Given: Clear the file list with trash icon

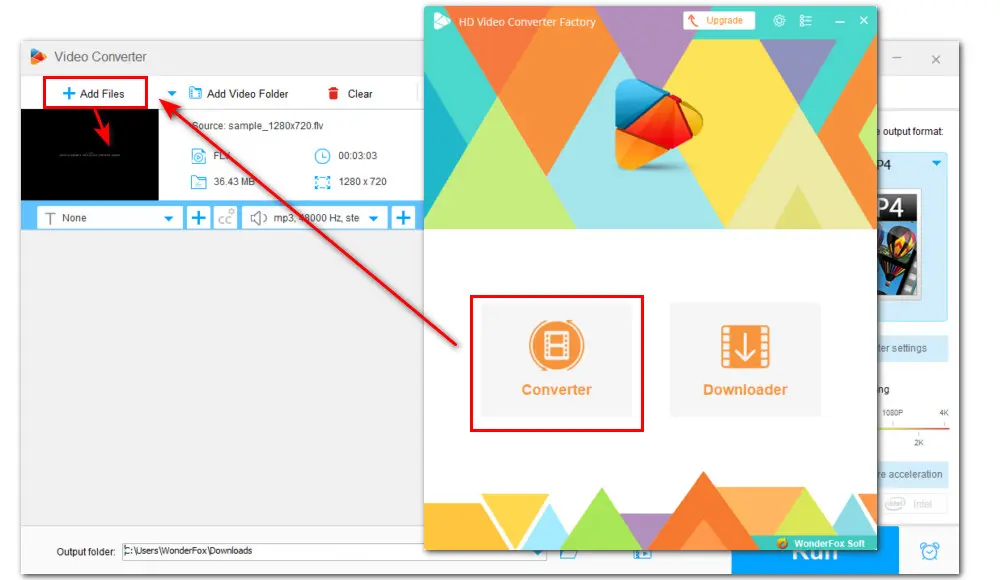Looking at the screenshot, I should [349, 94].
